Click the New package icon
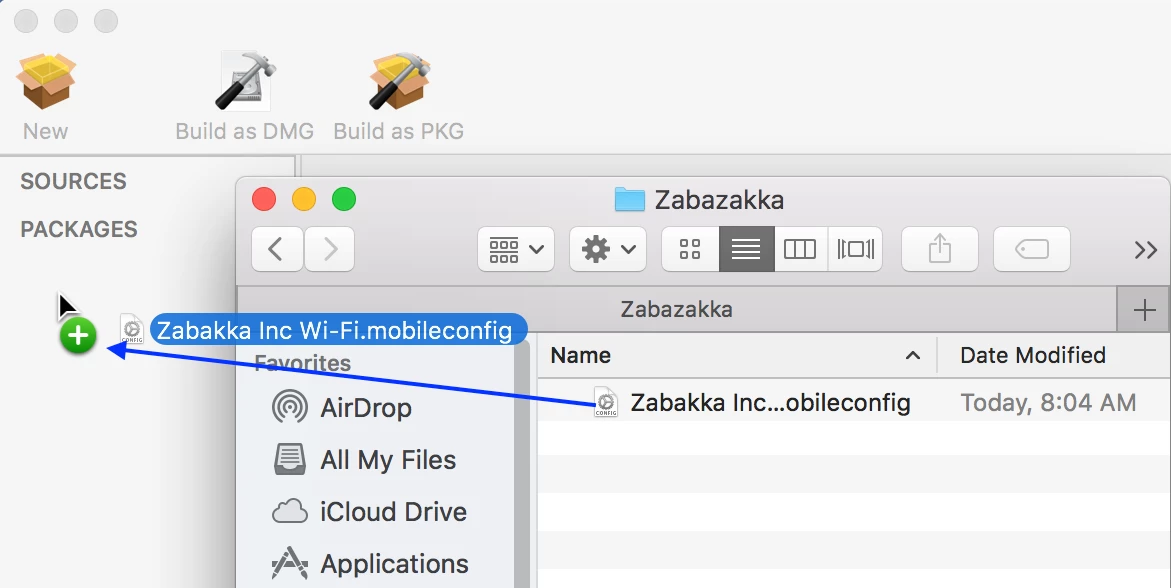 pos(46,81)
